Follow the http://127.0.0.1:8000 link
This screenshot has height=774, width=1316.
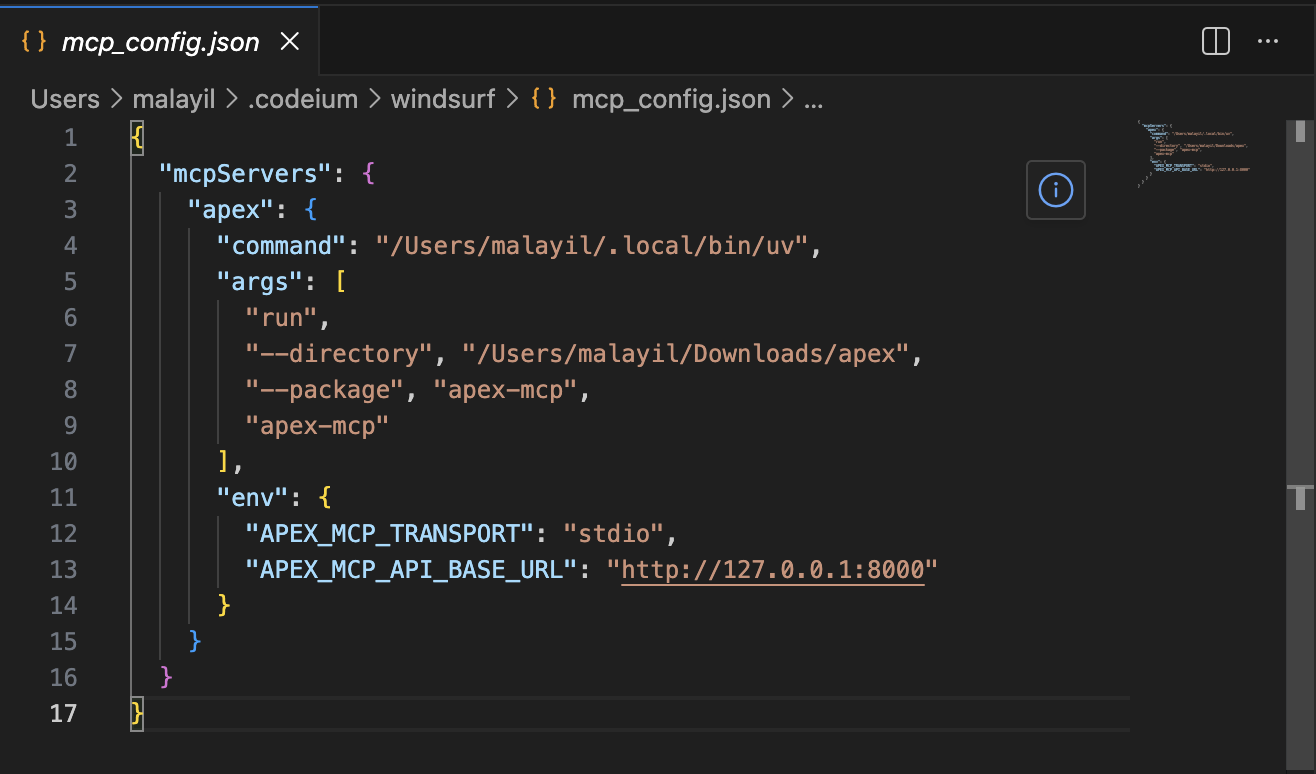[773, 569]
